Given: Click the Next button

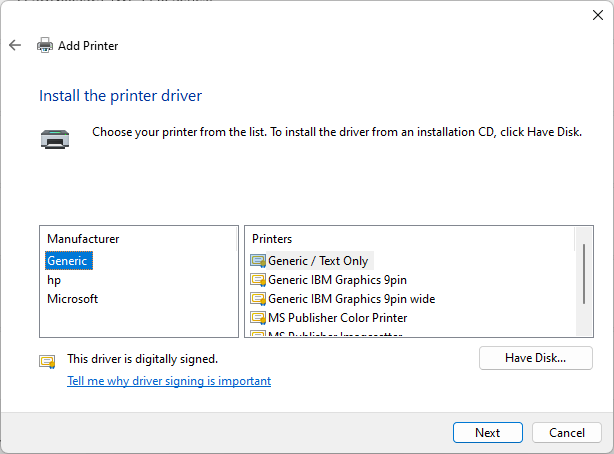Looking at the screenshot, I should coord(488,433).
